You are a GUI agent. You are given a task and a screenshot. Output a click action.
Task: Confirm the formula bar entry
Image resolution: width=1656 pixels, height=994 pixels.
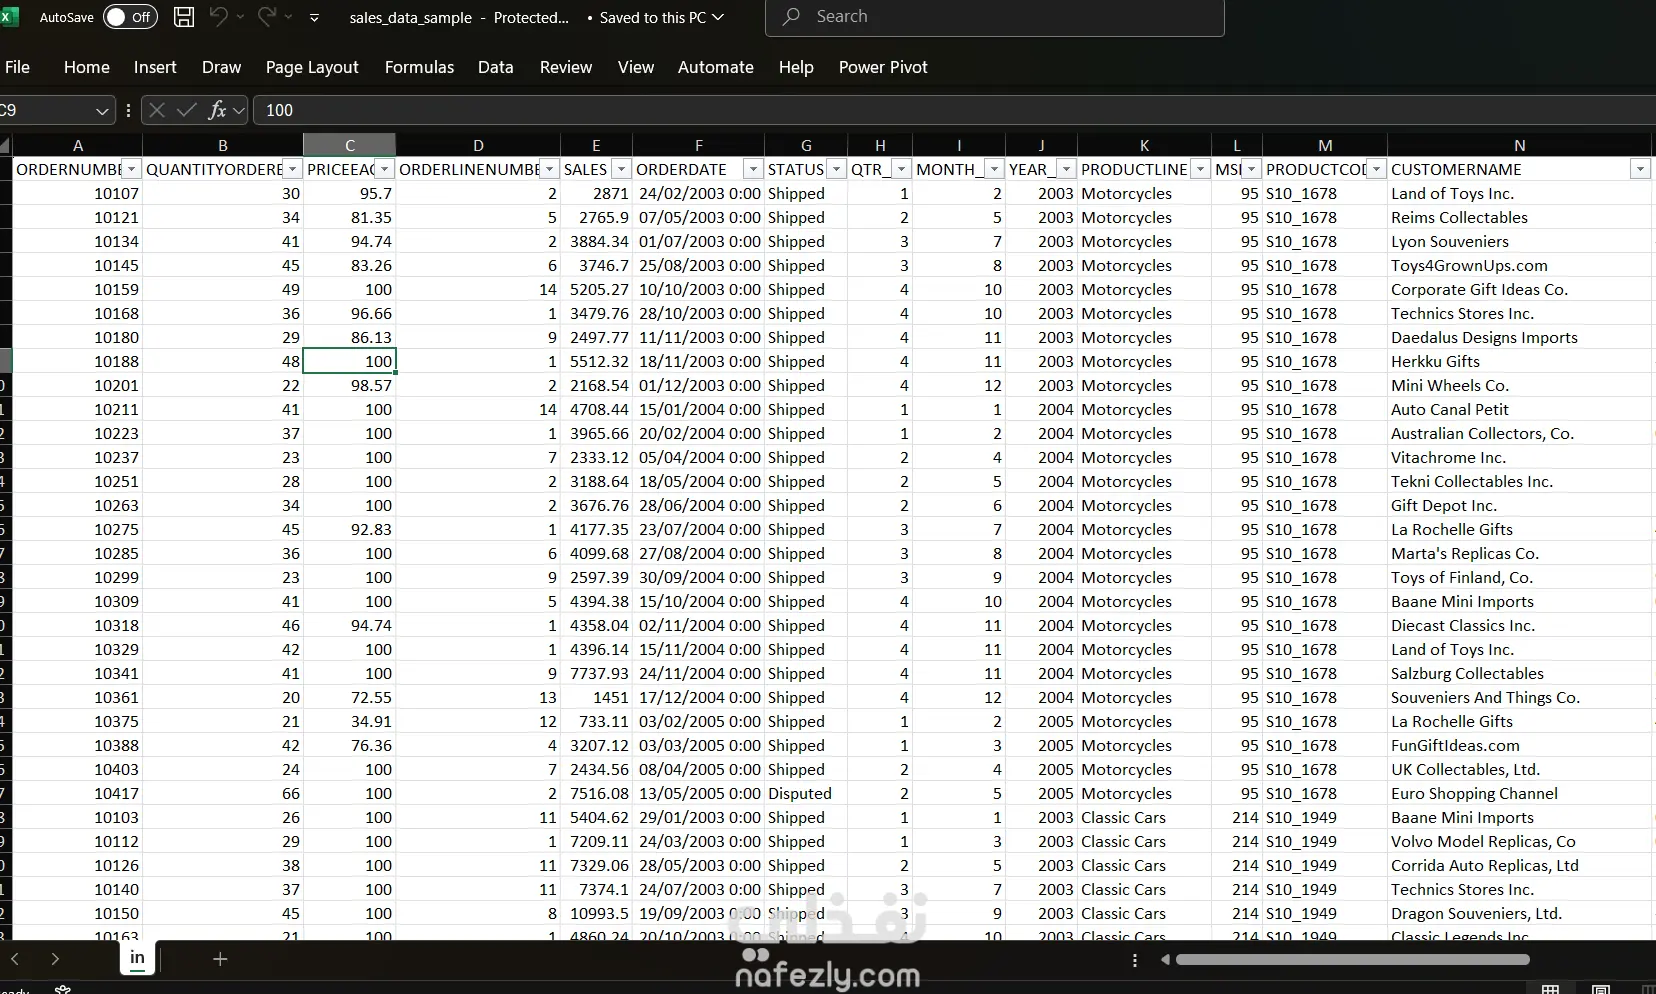pyautogui.click(x=186, y=110)
